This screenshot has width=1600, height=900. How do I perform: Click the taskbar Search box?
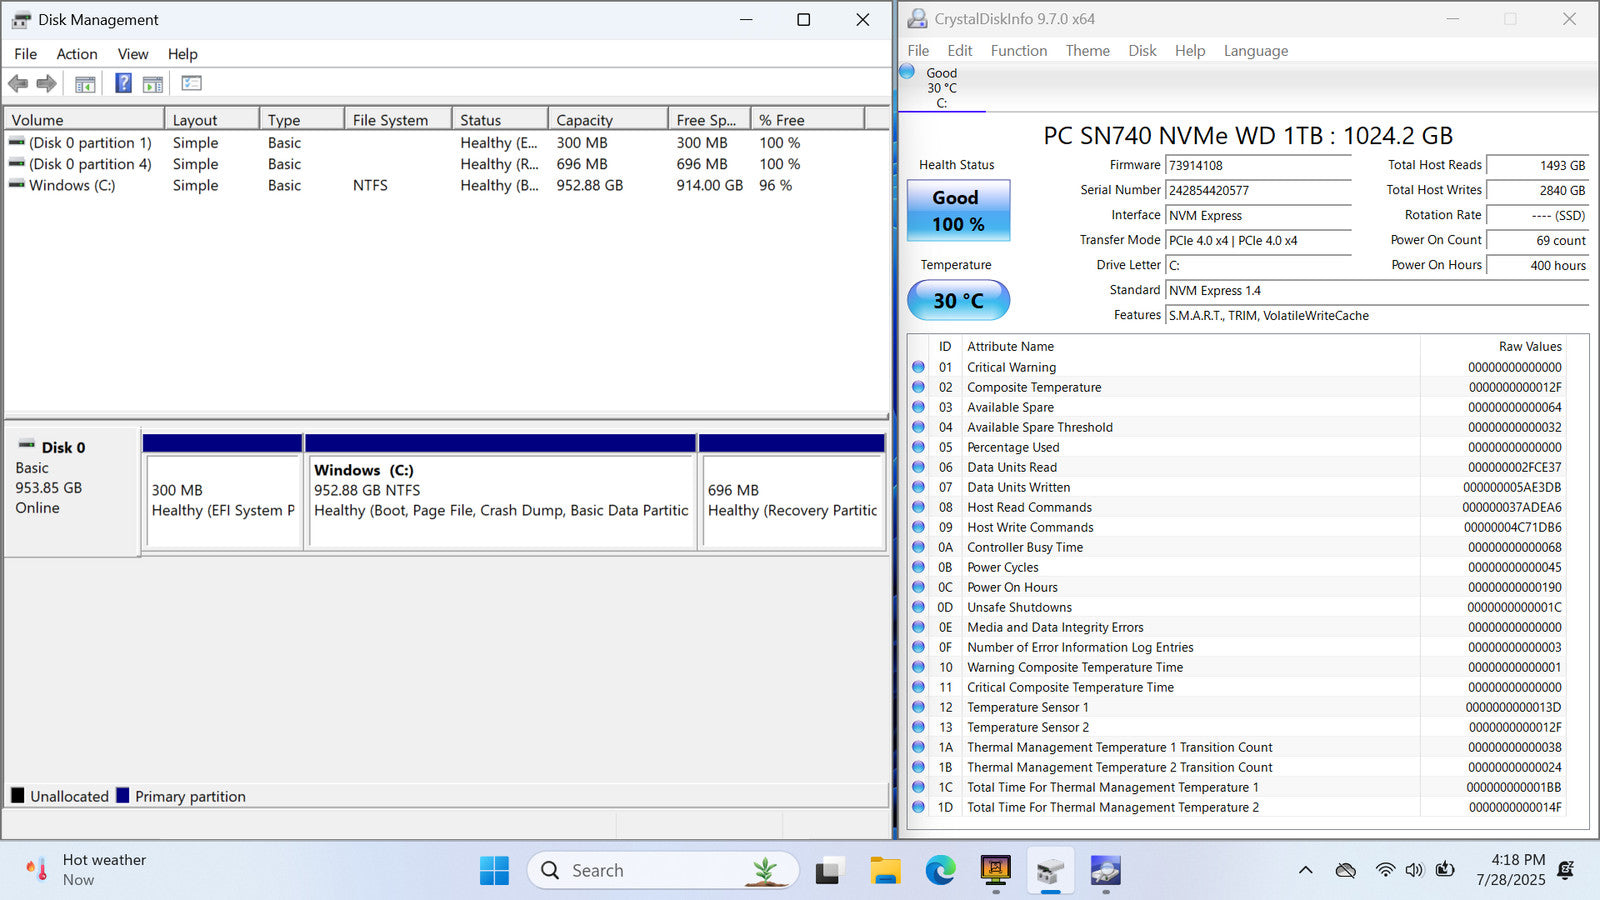click(x=662, y=871)
